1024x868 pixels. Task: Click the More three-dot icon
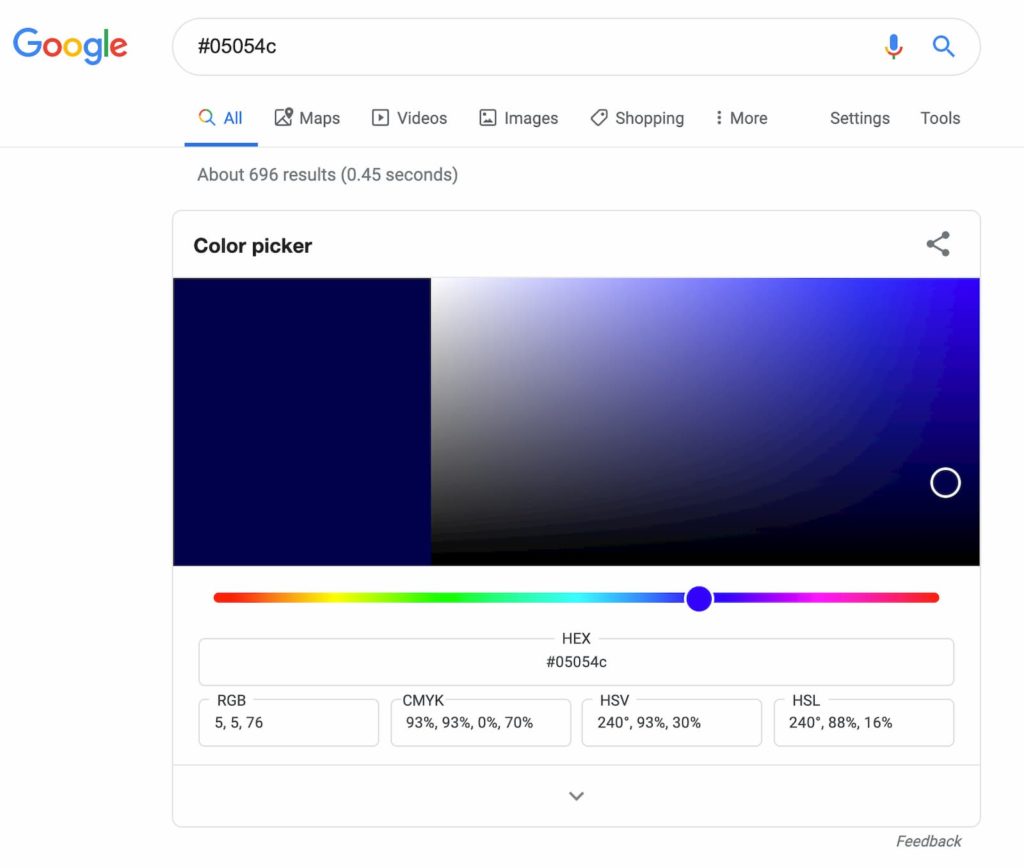[x=719, y=117]
